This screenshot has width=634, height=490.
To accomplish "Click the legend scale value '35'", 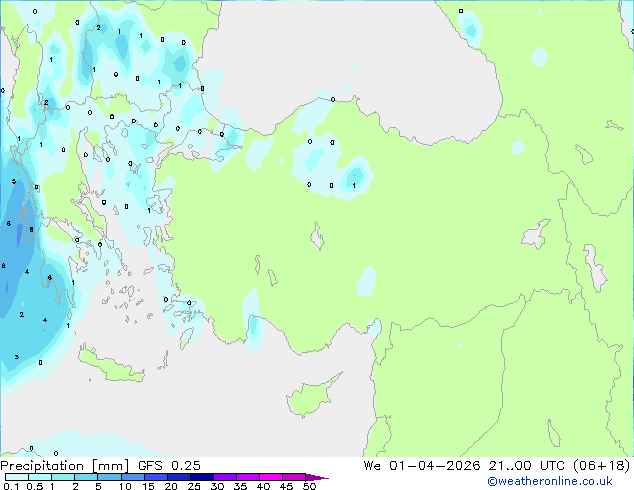I will point(240,486).
